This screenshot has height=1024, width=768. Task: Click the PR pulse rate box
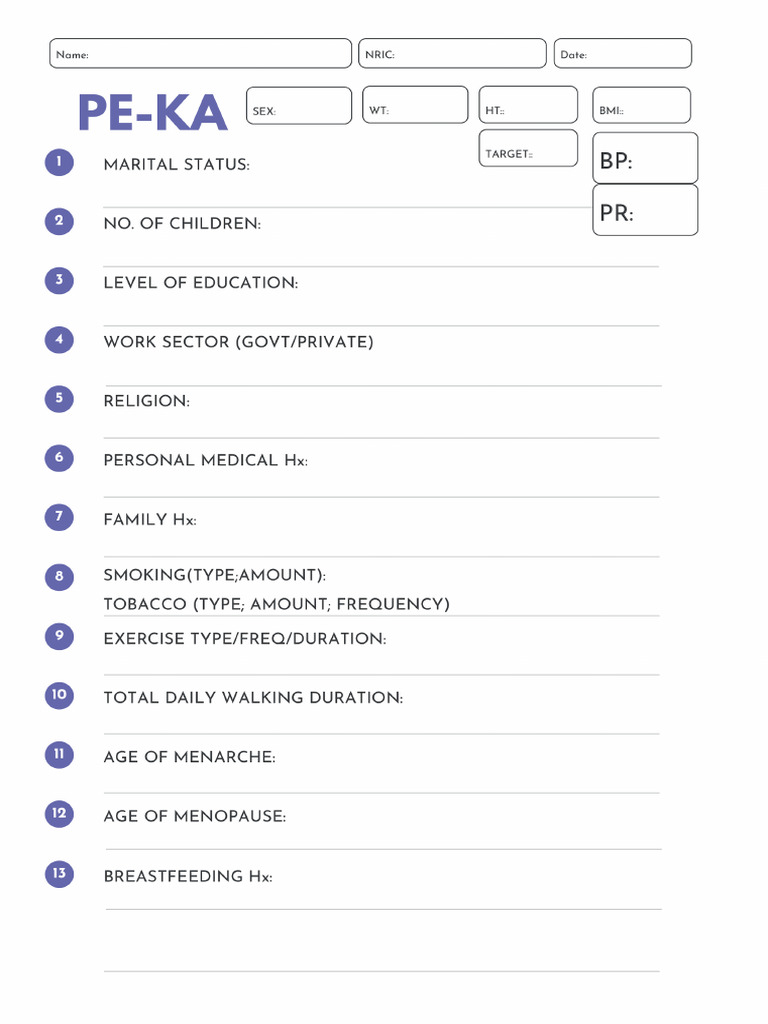click(x=645, y=210)
